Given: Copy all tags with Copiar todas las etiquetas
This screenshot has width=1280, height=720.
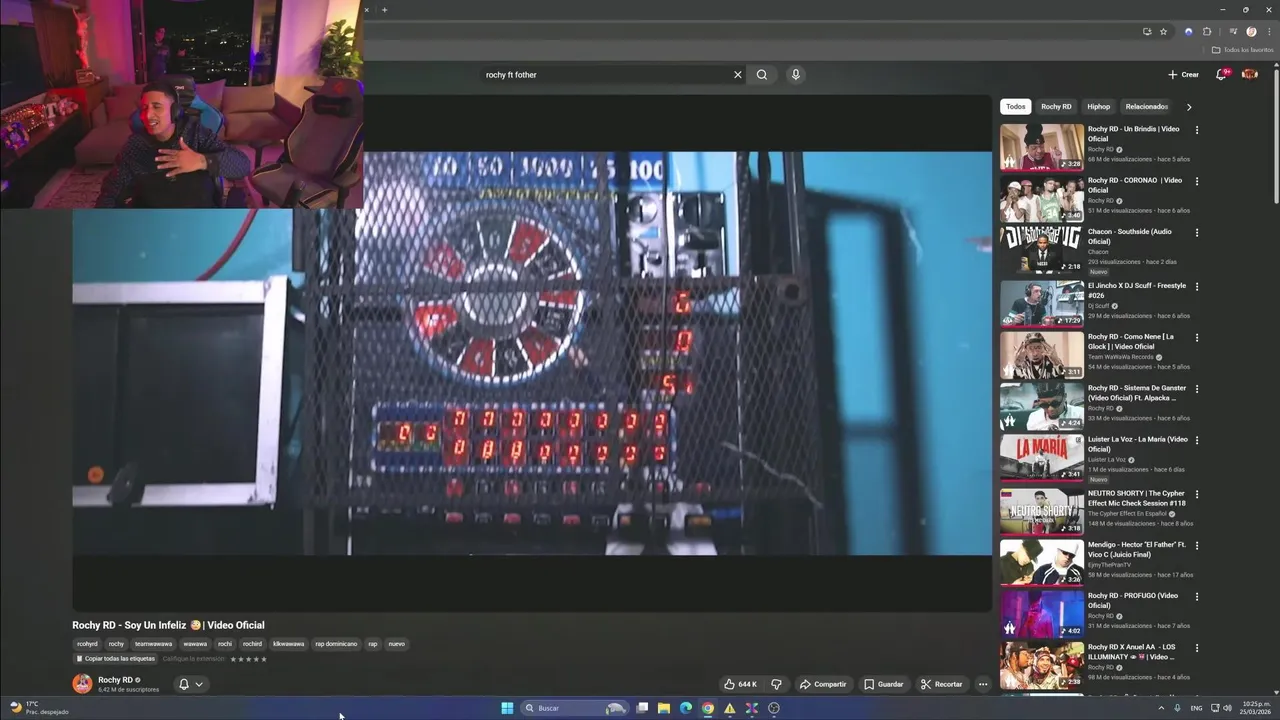Looking at the screenshot, I should coord(116,658).
